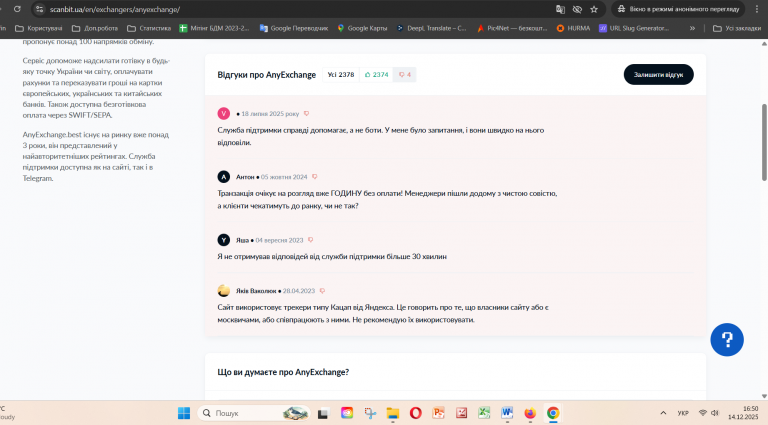Click the translate page icon
The image size is (768, 425).
pyautogui.click(x=560, y=9)
